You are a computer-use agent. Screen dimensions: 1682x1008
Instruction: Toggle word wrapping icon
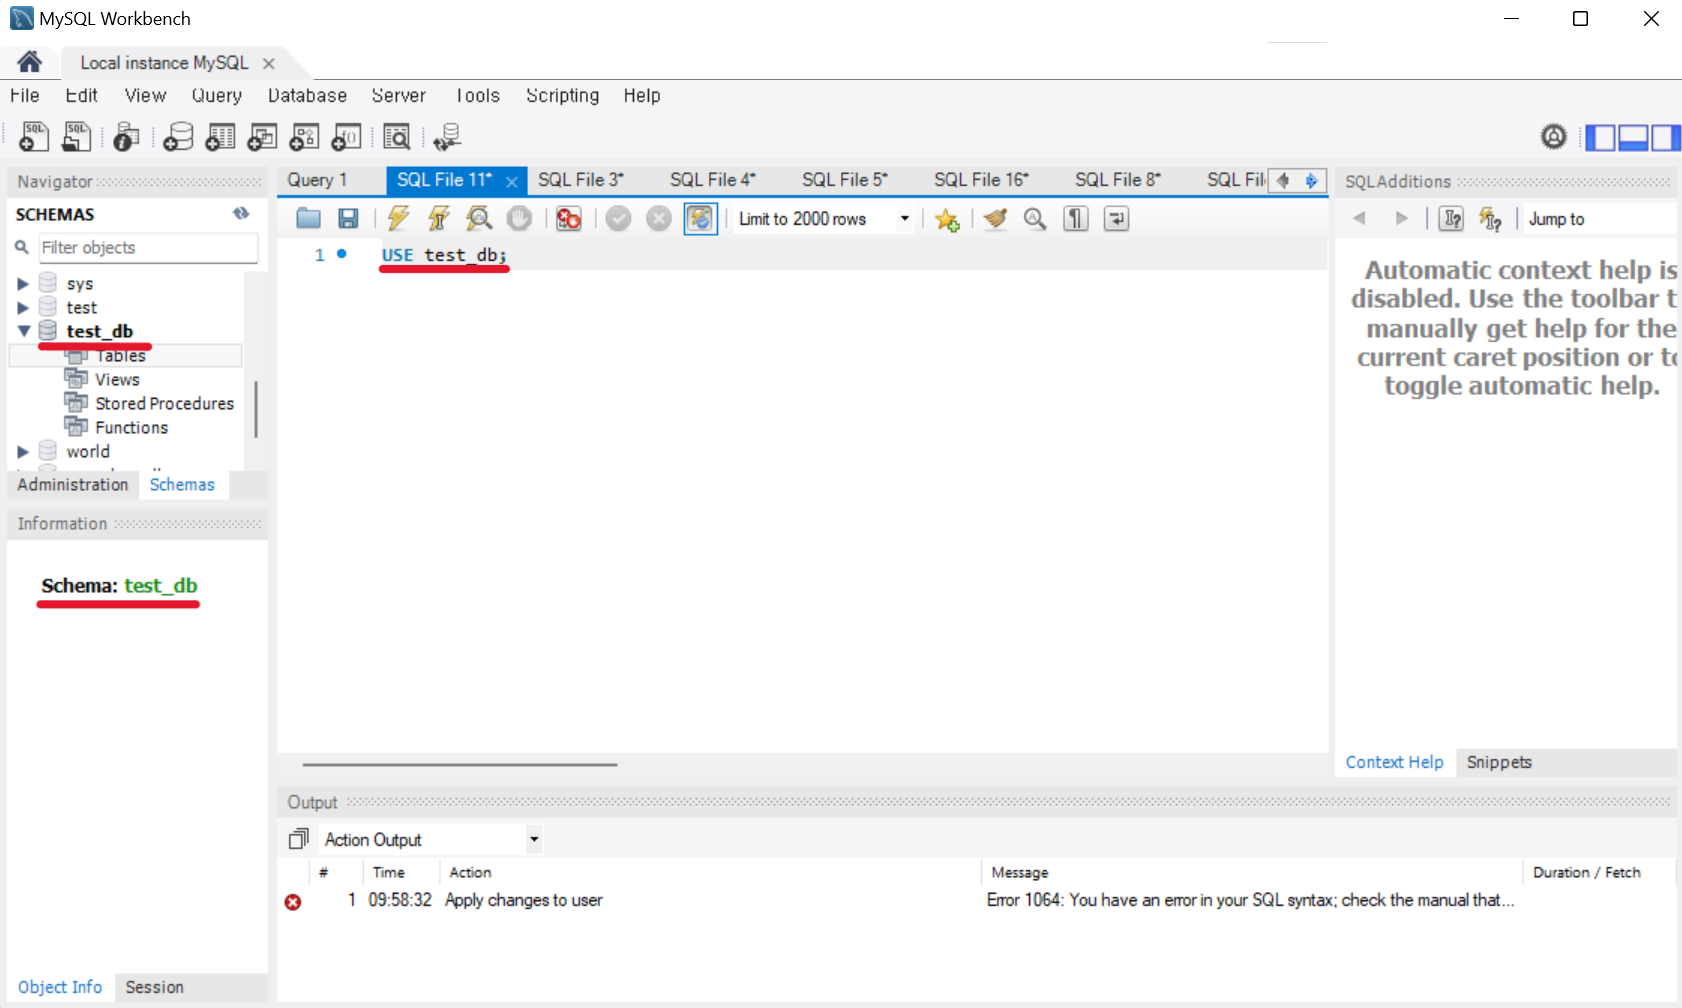(x=1116, y=218)
